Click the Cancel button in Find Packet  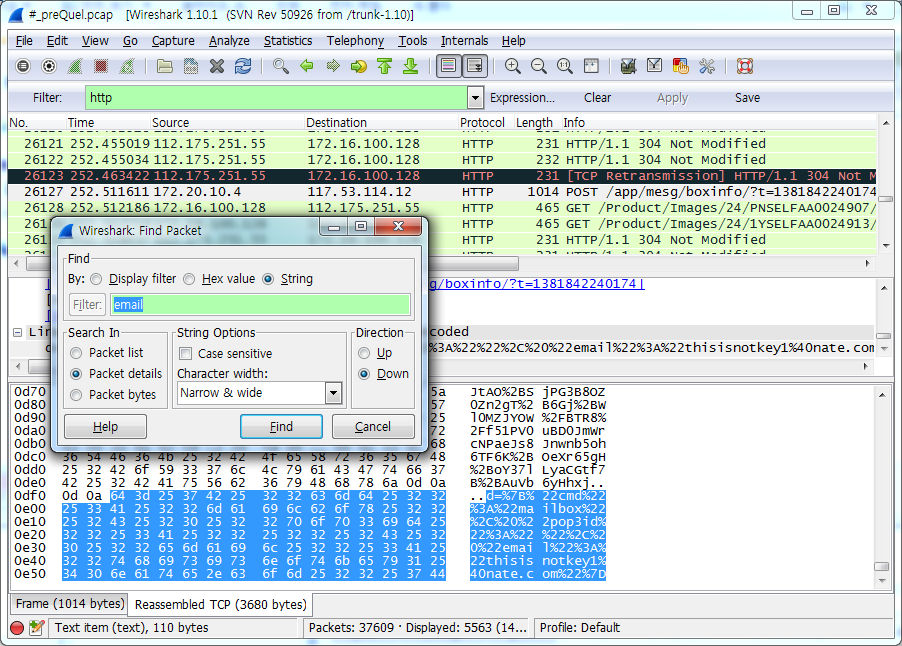tap(373, 426)
